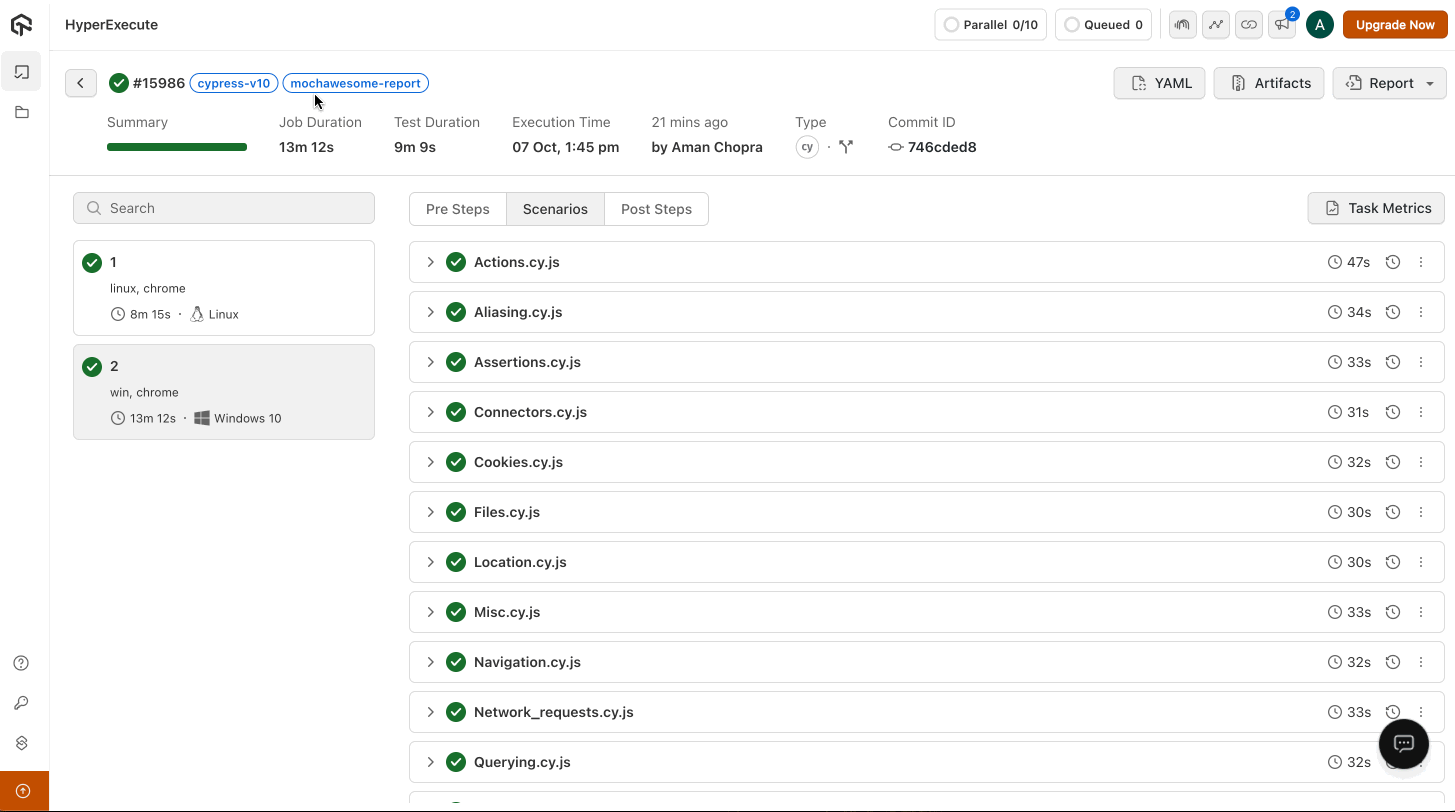Expand the Navigation.cy.js scenario
The image size is (1455, 812).
[x=431, y=662]
